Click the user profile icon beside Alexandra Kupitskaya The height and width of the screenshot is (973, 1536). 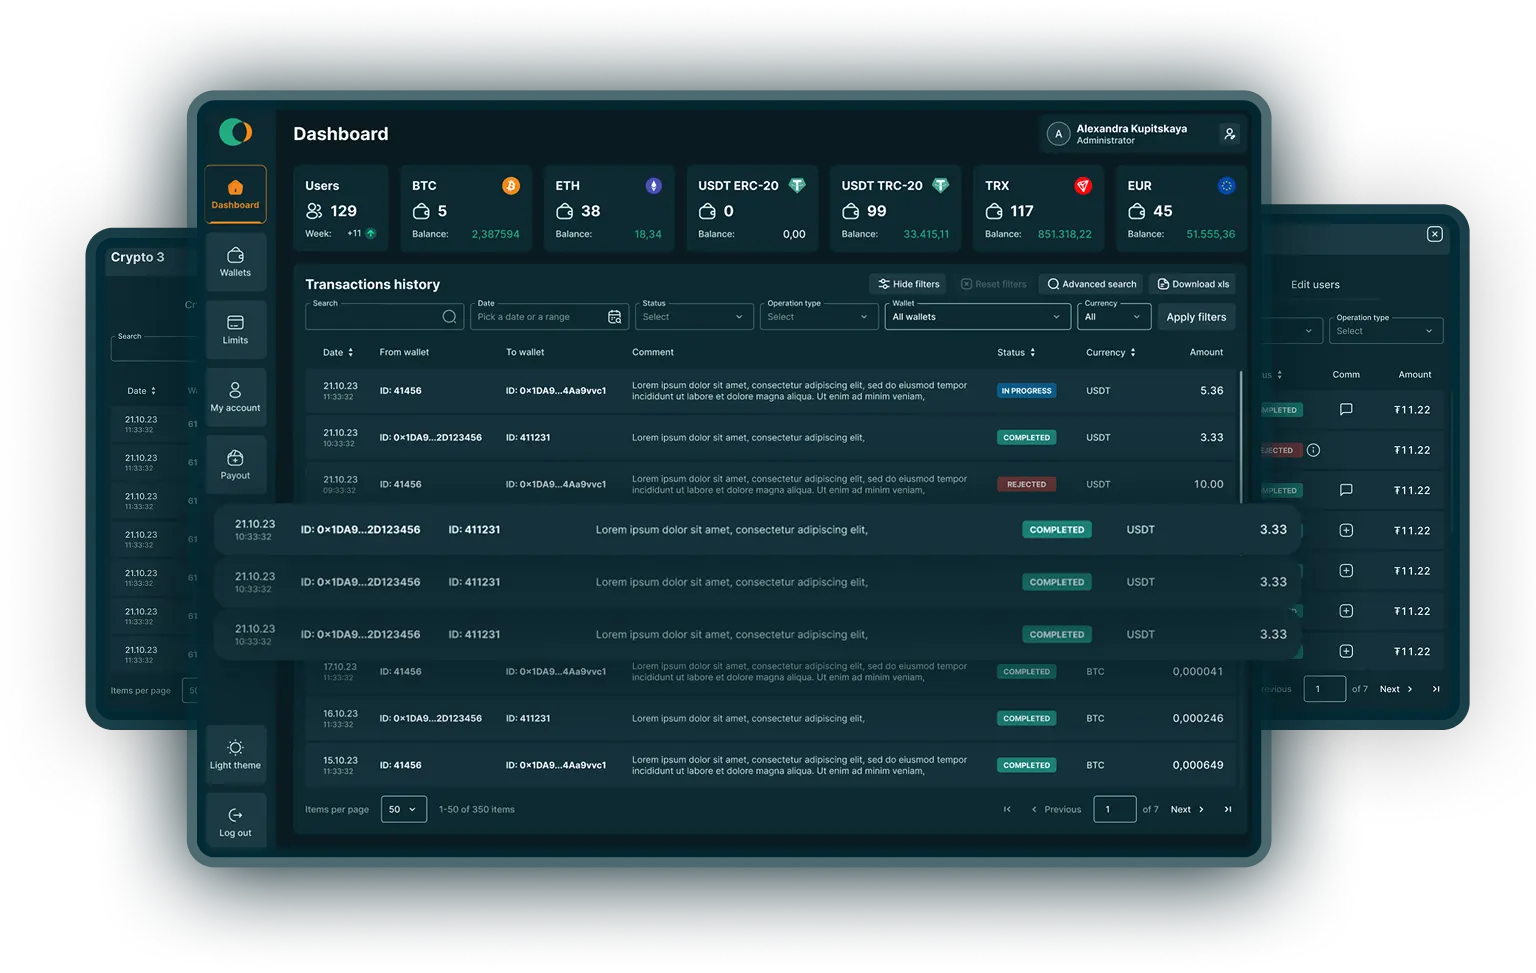1229,133
